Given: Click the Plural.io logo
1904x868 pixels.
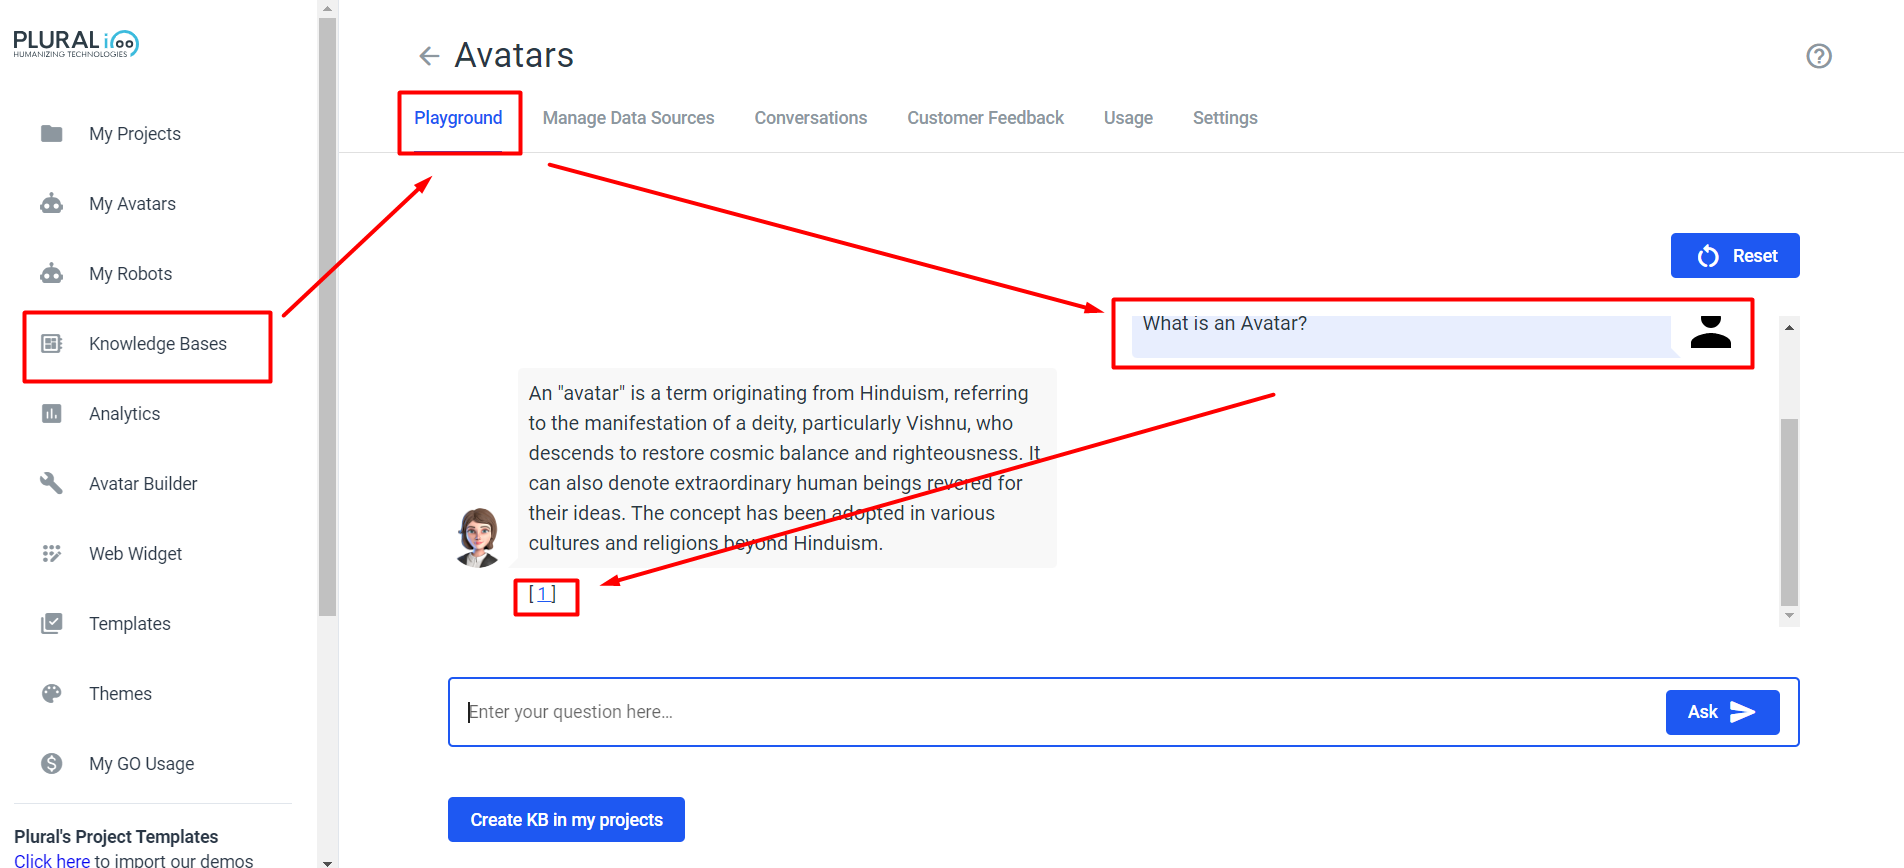Looking at the screenshot, I should click(x=76, y=43).
